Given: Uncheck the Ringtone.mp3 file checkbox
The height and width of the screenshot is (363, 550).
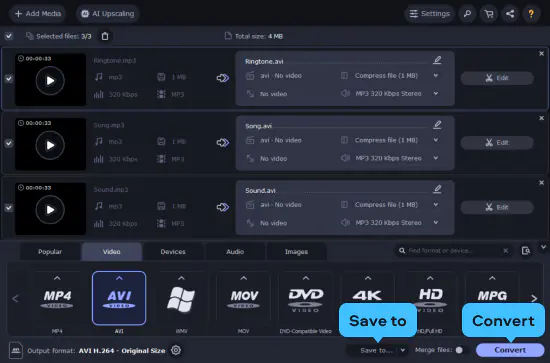Looking at the screenshot, I should (x=9, y=79).
